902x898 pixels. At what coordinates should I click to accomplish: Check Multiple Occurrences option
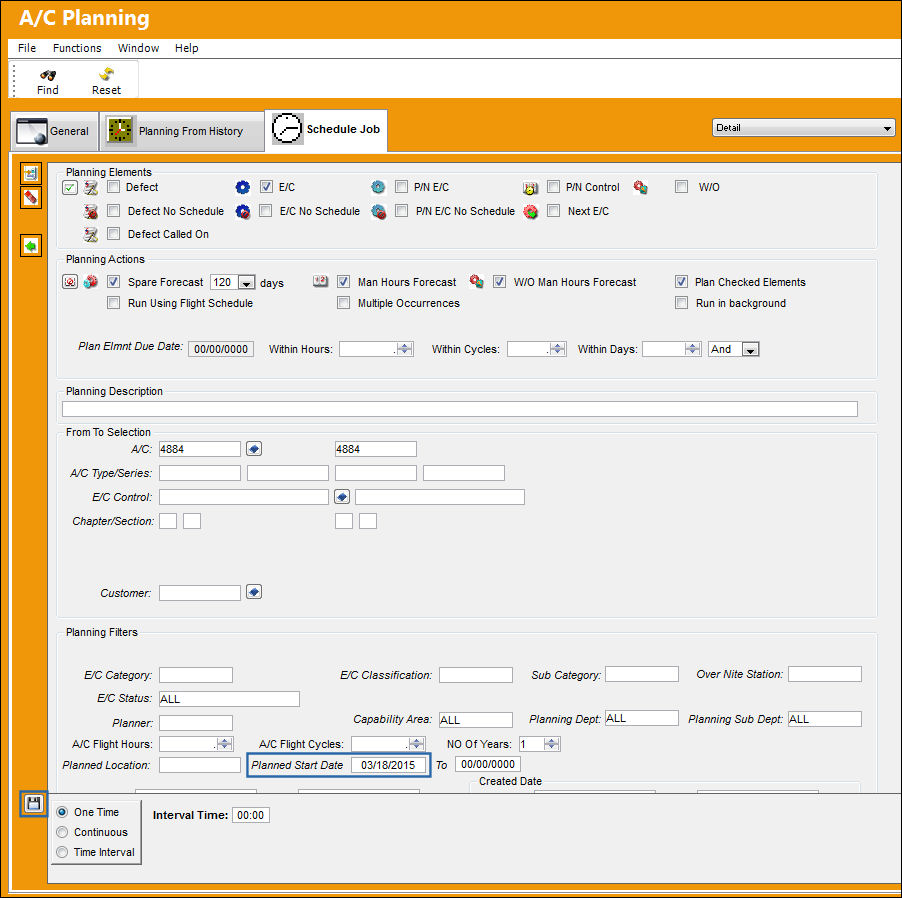coord(343,303)
